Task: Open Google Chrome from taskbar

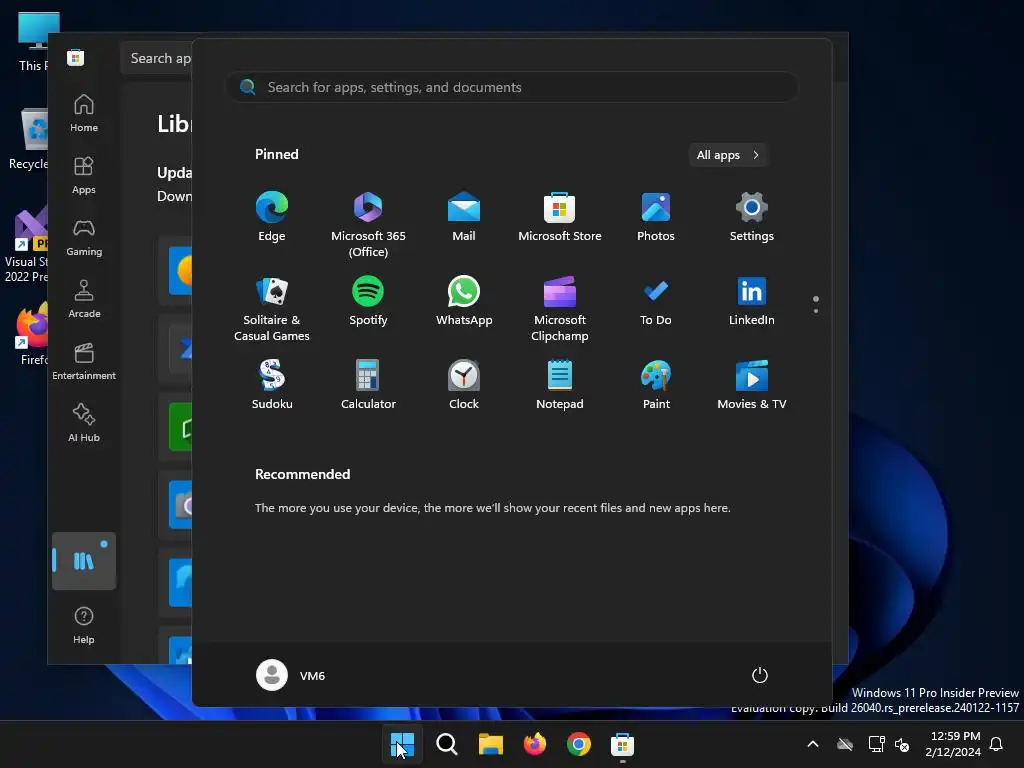Action: (579, 744)
